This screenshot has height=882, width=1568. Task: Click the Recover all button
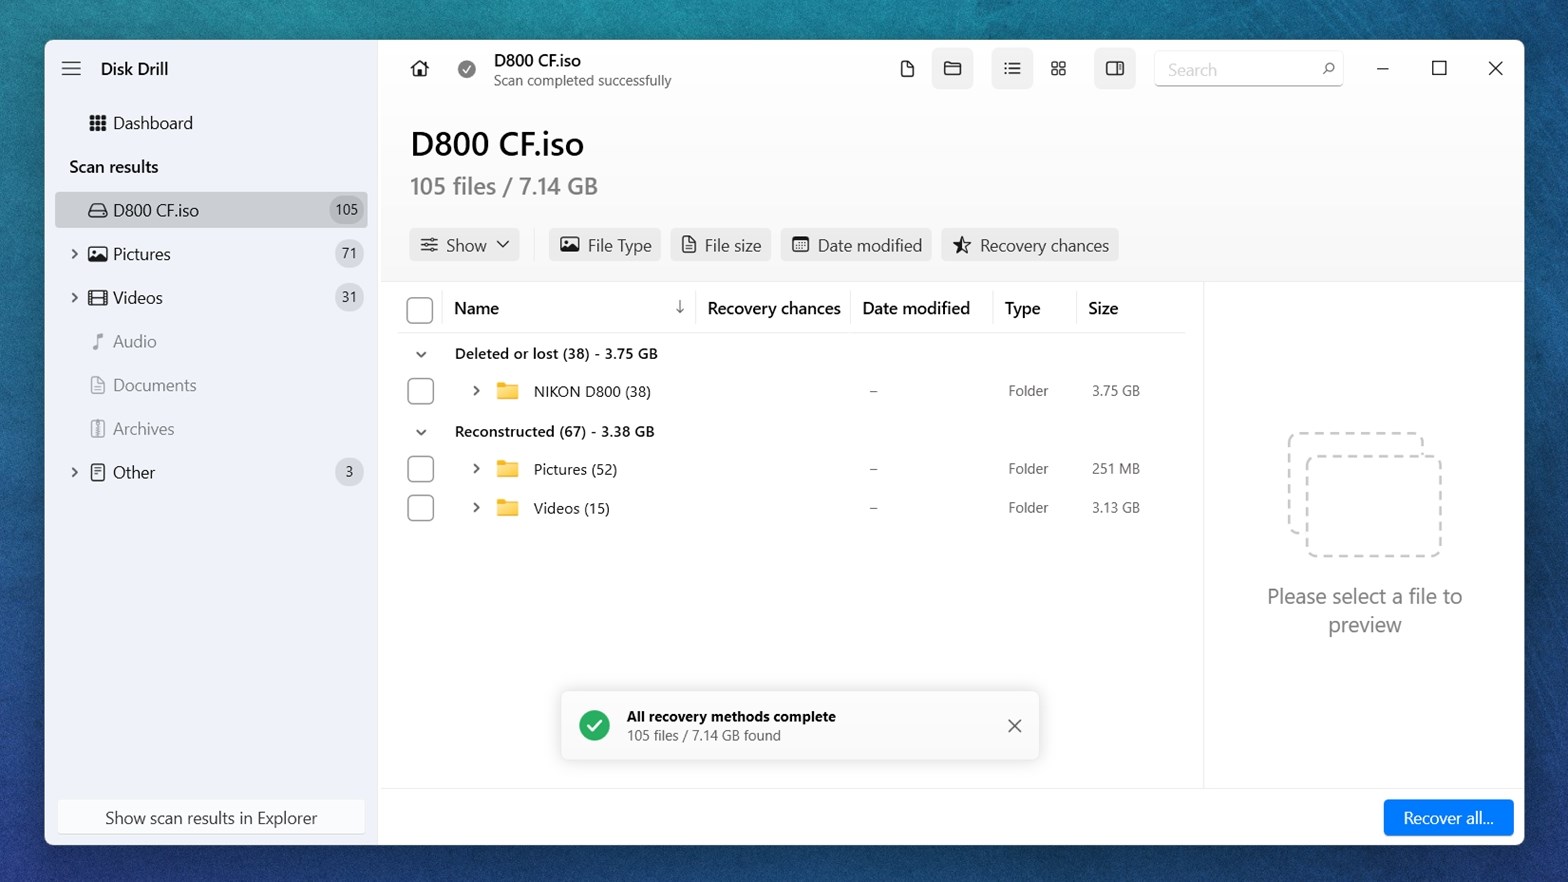(1447, 818)
